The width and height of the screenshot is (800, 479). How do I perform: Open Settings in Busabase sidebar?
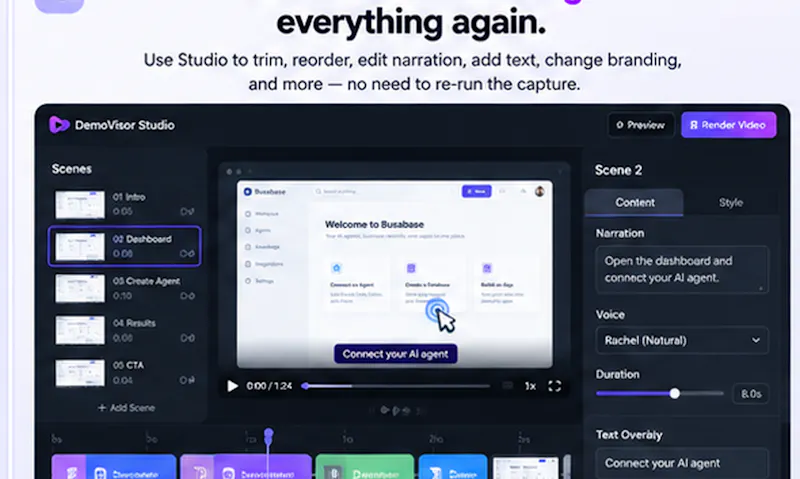point(260,281)
